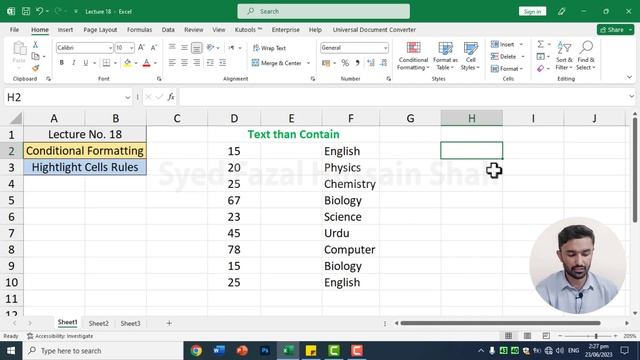640x360 pixels.
Task: Click in the Search box
Action: pos(324,11)
